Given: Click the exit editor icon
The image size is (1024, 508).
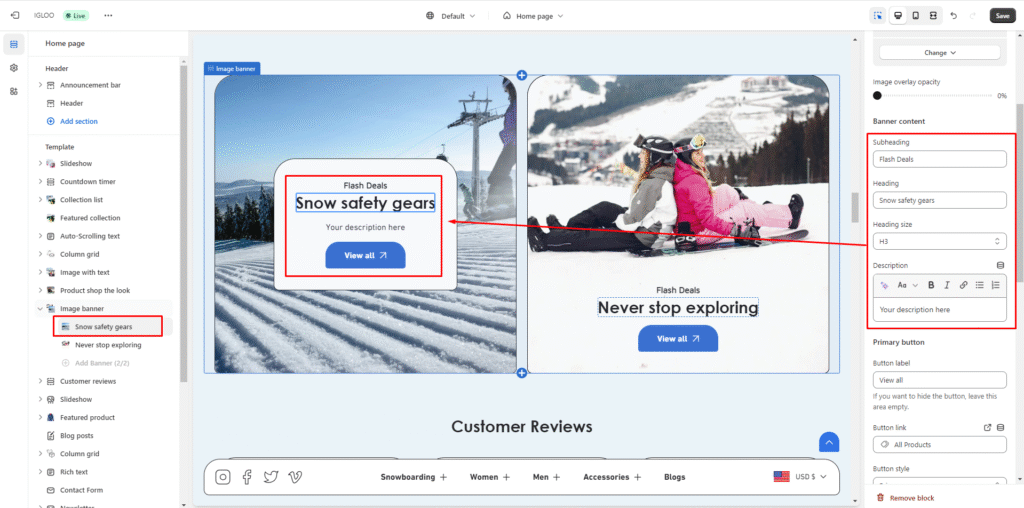Looking at the screenshot, I should tap(15, 16).
